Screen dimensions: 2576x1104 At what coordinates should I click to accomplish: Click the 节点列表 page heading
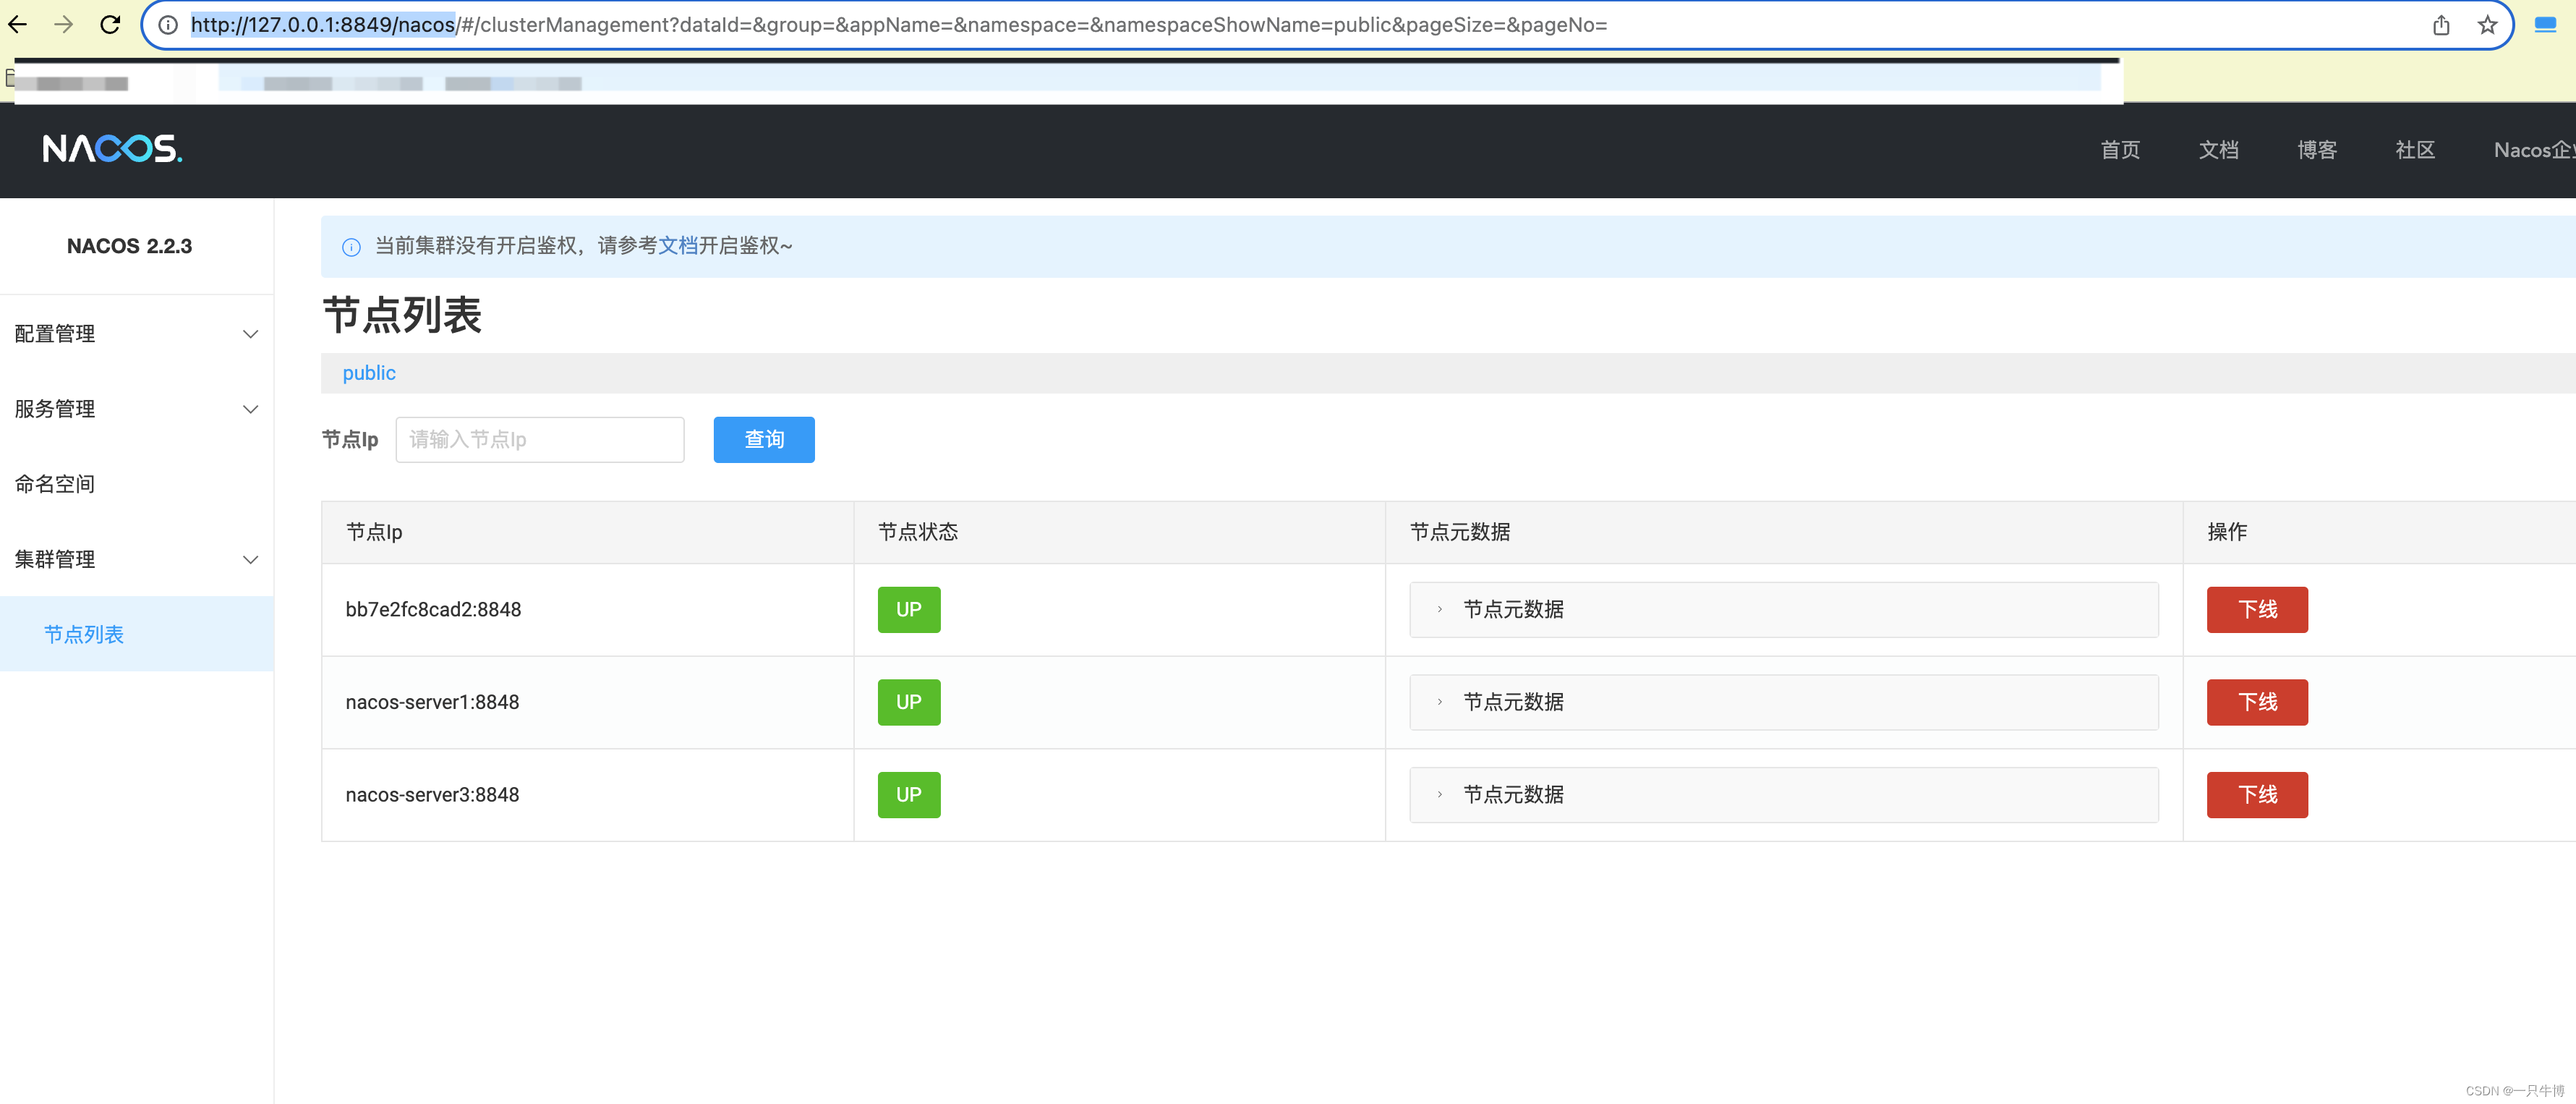click(402, 315)
